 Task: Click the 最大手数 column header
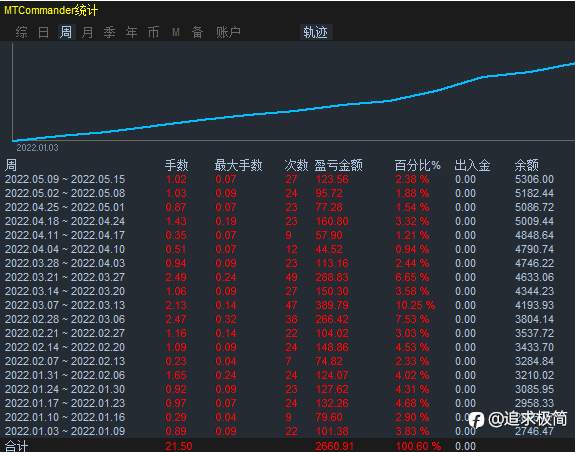(238, 165)
